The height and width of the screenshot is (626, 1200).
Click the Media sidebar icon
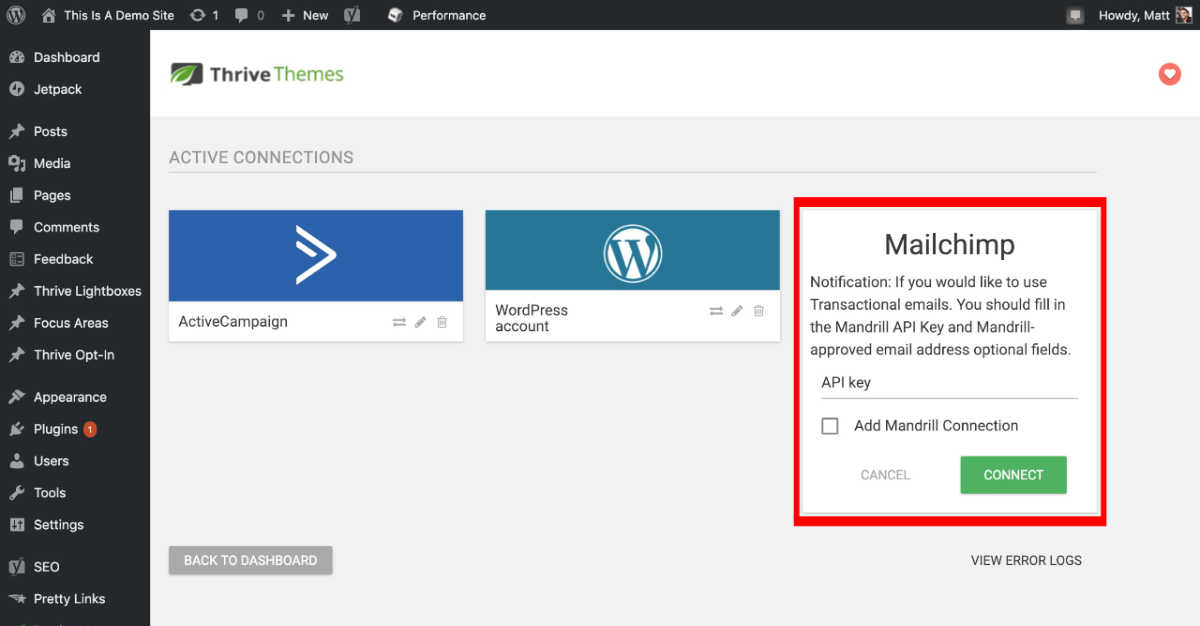pyautogui.click(x=16, y=163)
